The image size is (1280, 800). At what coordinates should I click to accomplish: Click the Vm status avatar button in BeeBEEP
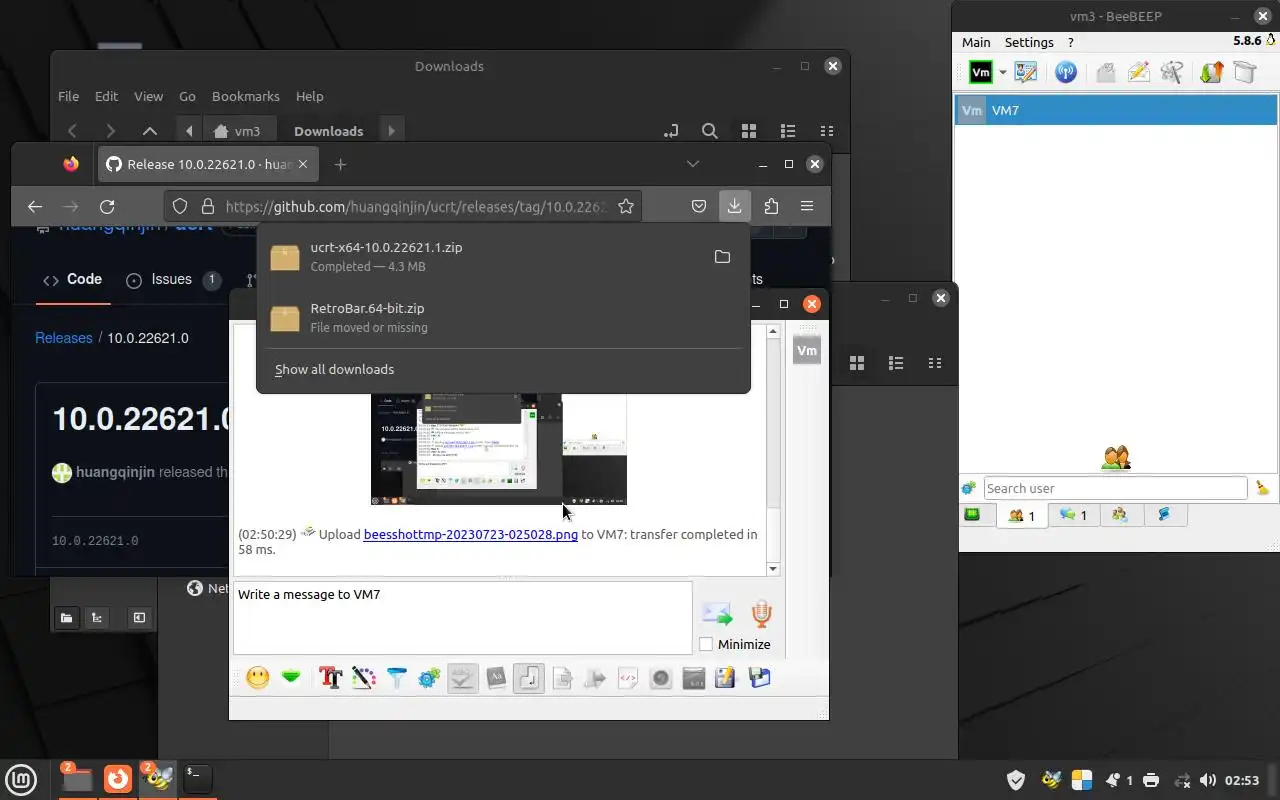point(981,72)
